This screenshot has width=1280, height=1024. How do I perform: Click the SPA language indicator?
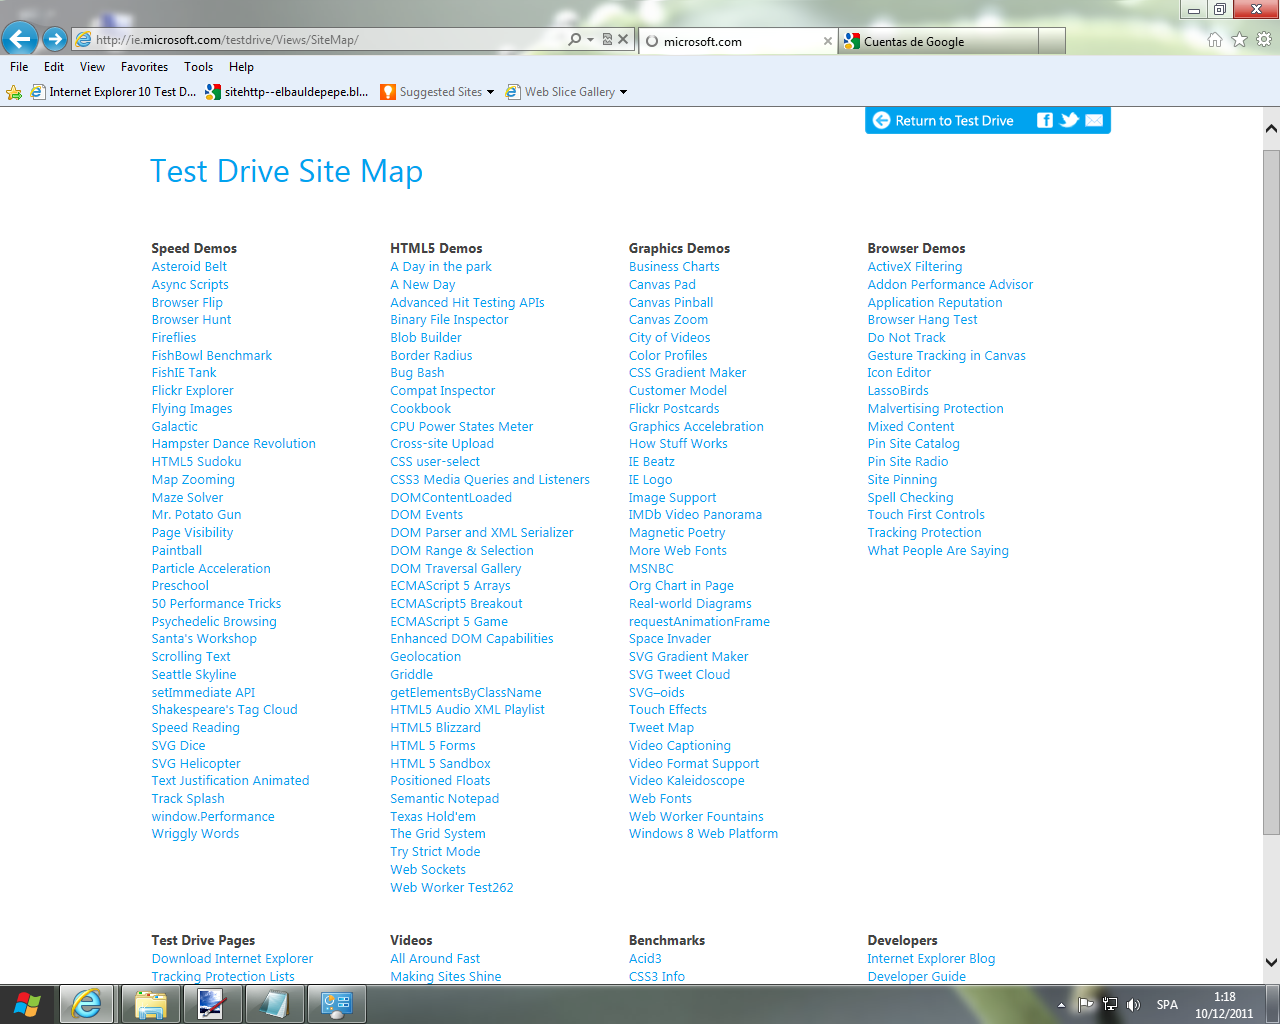coord(1167,1005)
